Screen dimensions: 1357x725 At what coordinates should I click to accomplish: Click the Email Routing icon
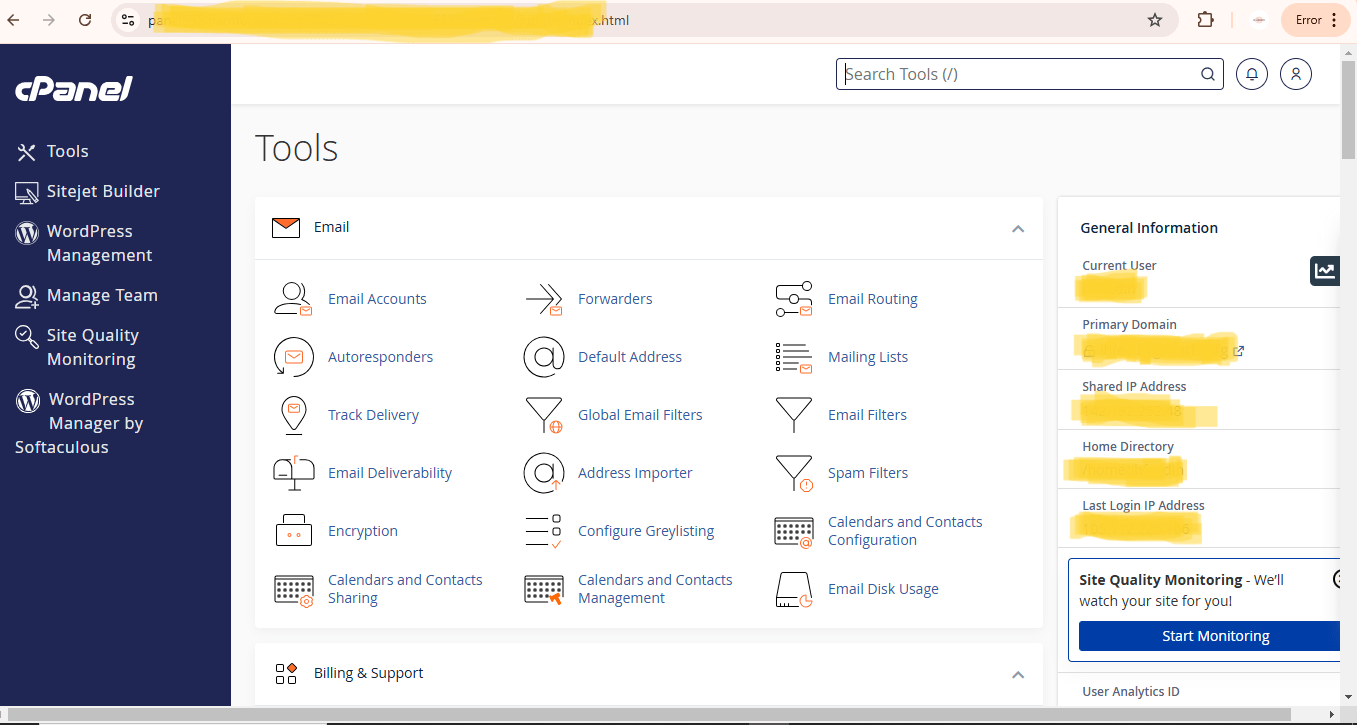click(x=794, y=299)
